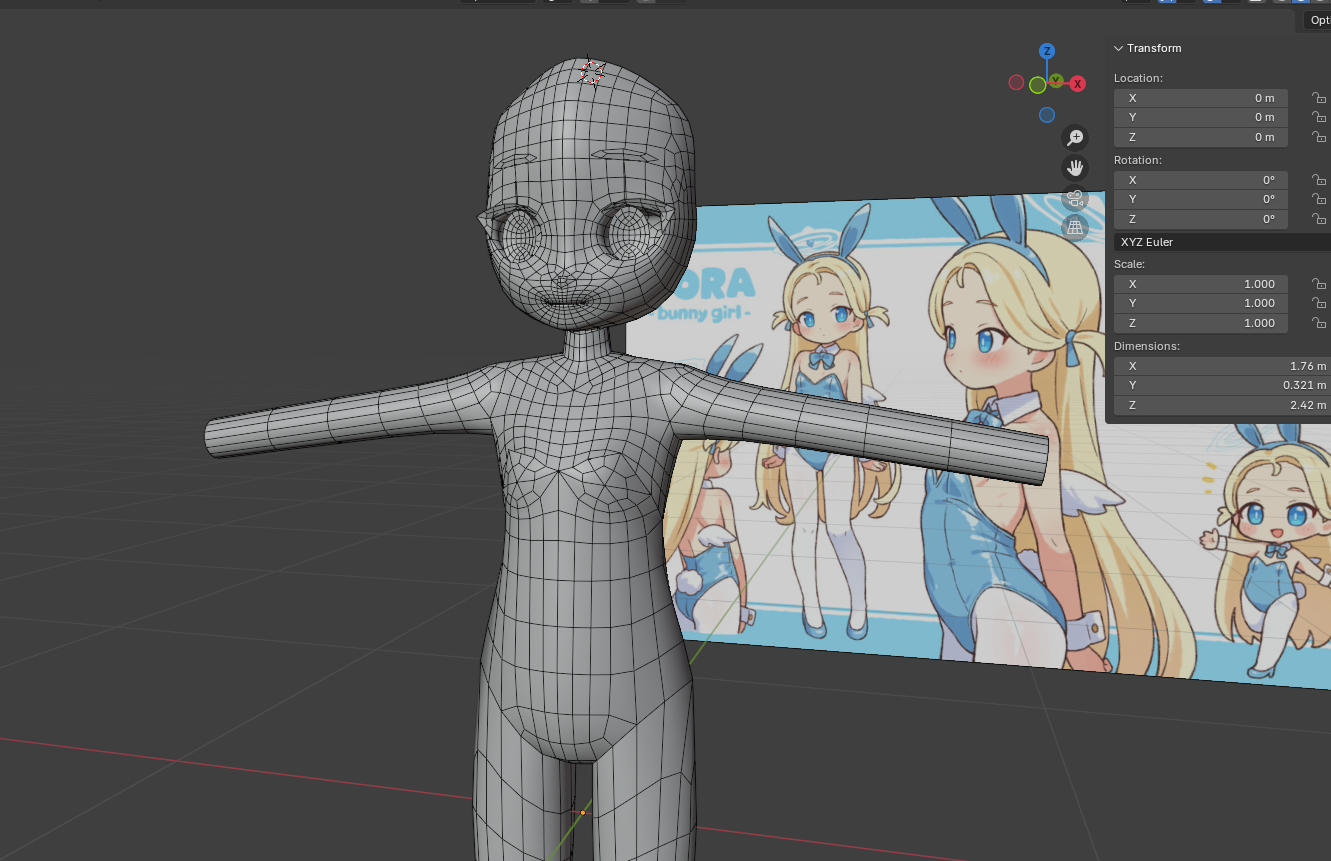This screenshot has height=861, width=1331.
Task: Switch perspective/orthographic with the grid icon
Action: (x=1075, y=227)
